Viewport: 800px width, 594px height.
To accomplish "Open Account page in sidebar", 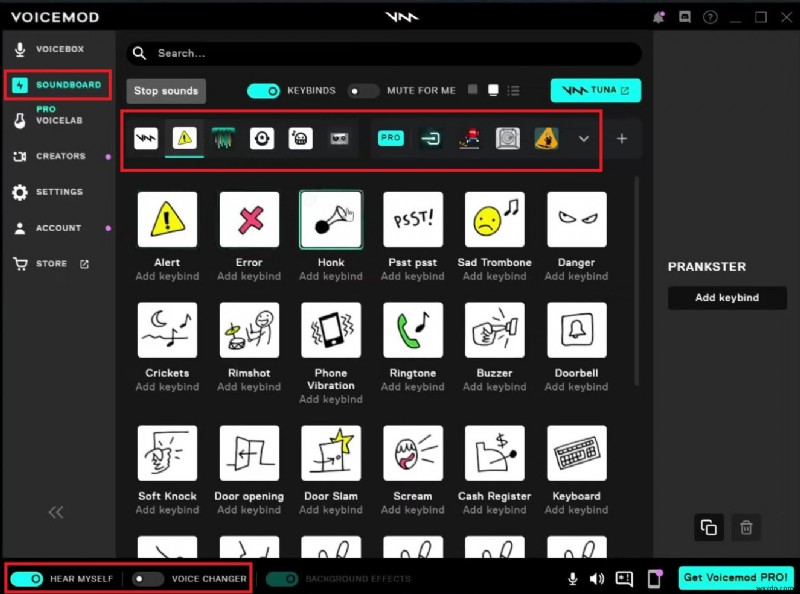I will (48, 228).
